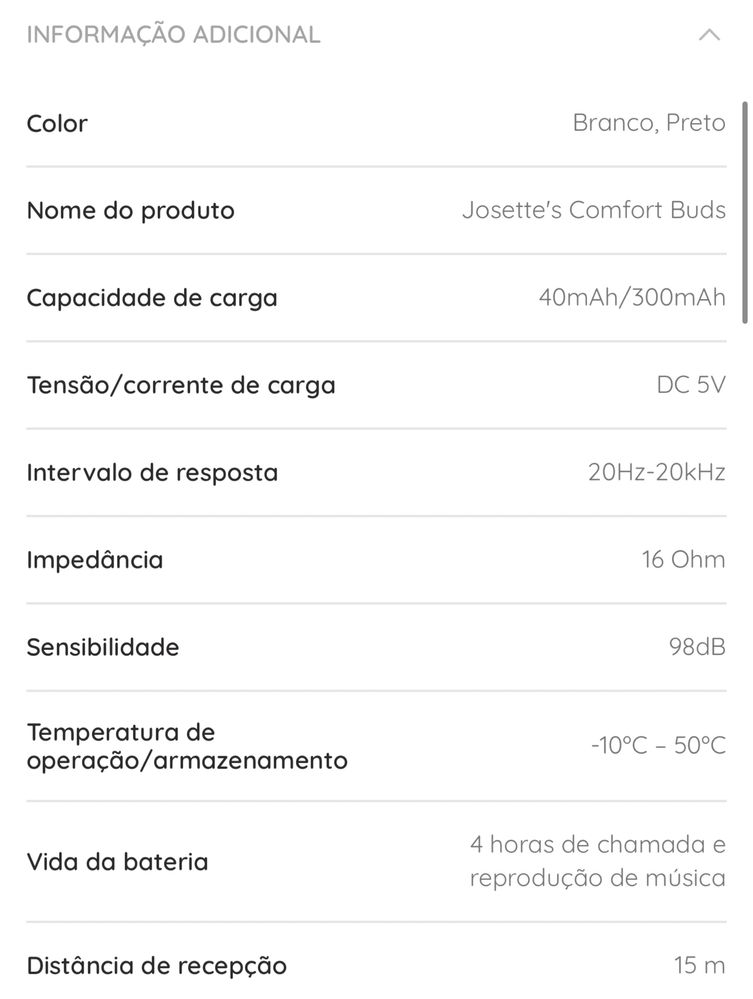
Task: Click the DC 5V value
Action: pyautogui.click(x=691, y=384)
